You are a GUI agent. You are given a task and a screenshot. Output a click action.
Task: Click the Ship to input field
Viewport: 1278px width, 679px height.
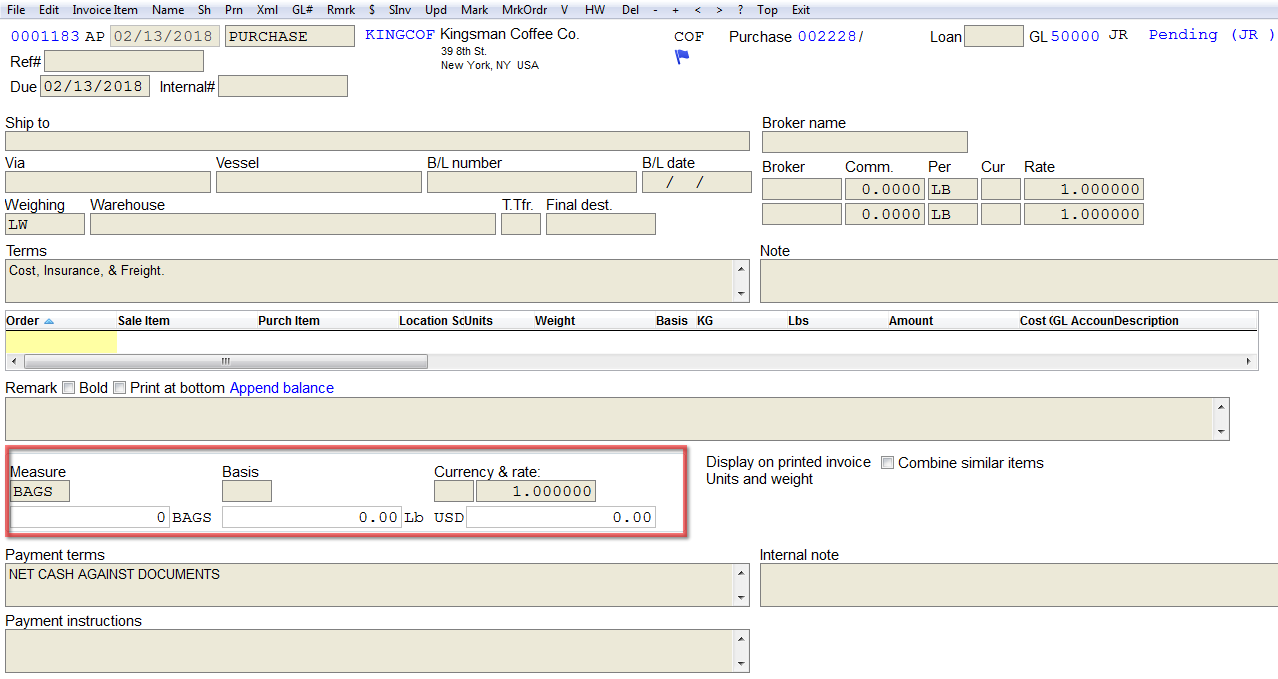click(377, 141)
